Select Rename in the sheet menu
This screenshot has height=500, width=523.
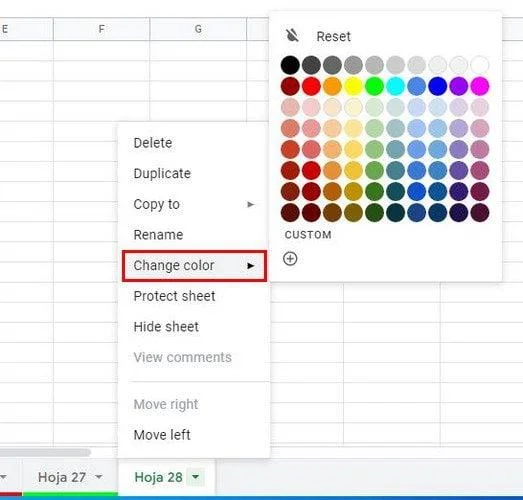point(158,235)
